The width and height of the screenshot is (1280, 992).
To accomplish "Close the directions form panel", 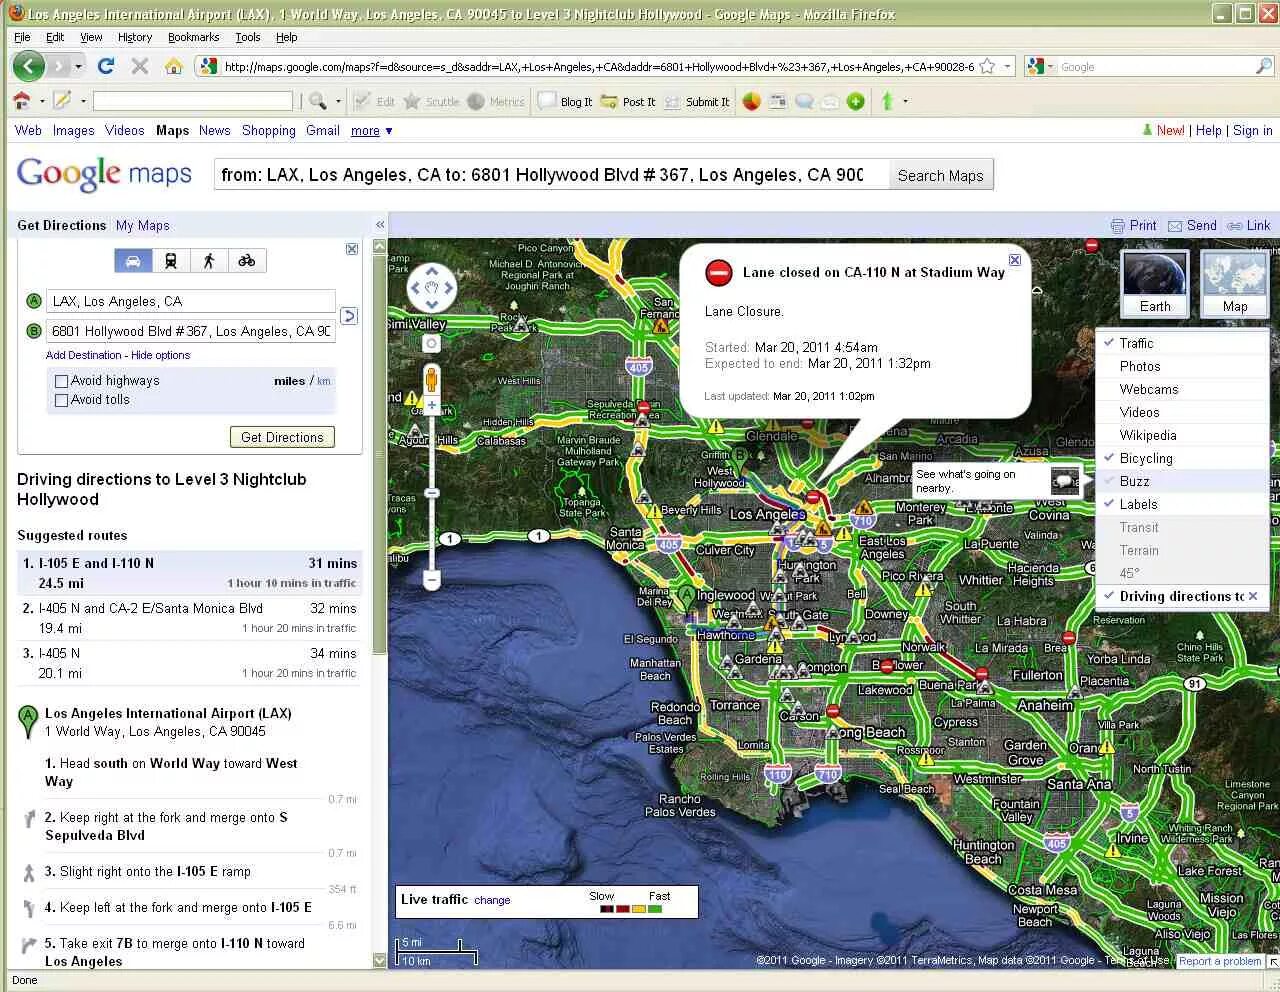I will (x=352, y=249).
